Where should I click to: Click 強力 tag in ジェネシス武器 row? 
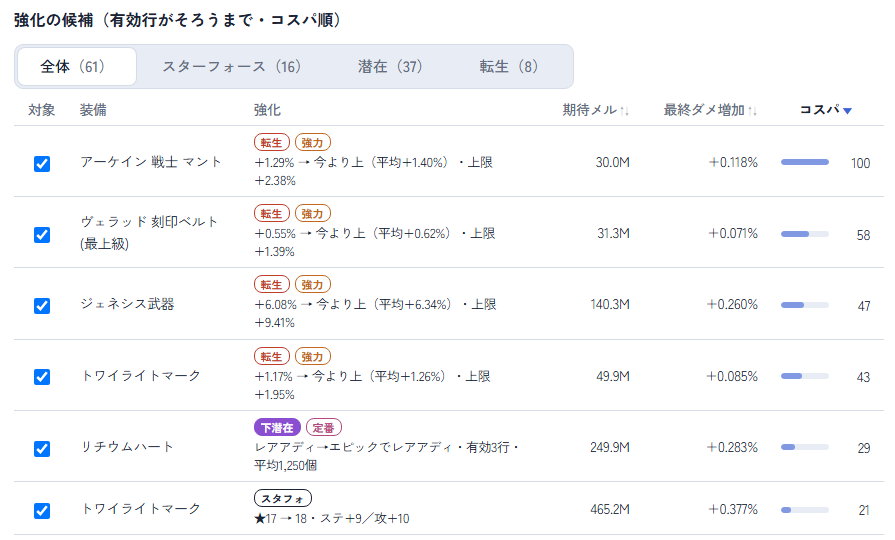click(313, 285)
